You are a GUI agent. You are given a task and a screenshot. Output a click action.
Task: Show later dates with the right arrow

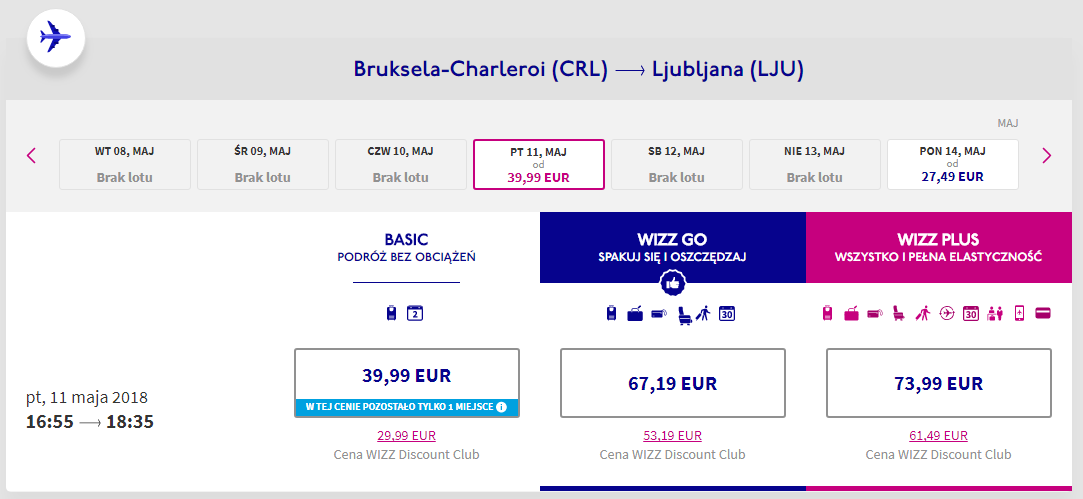[1047, 155]
